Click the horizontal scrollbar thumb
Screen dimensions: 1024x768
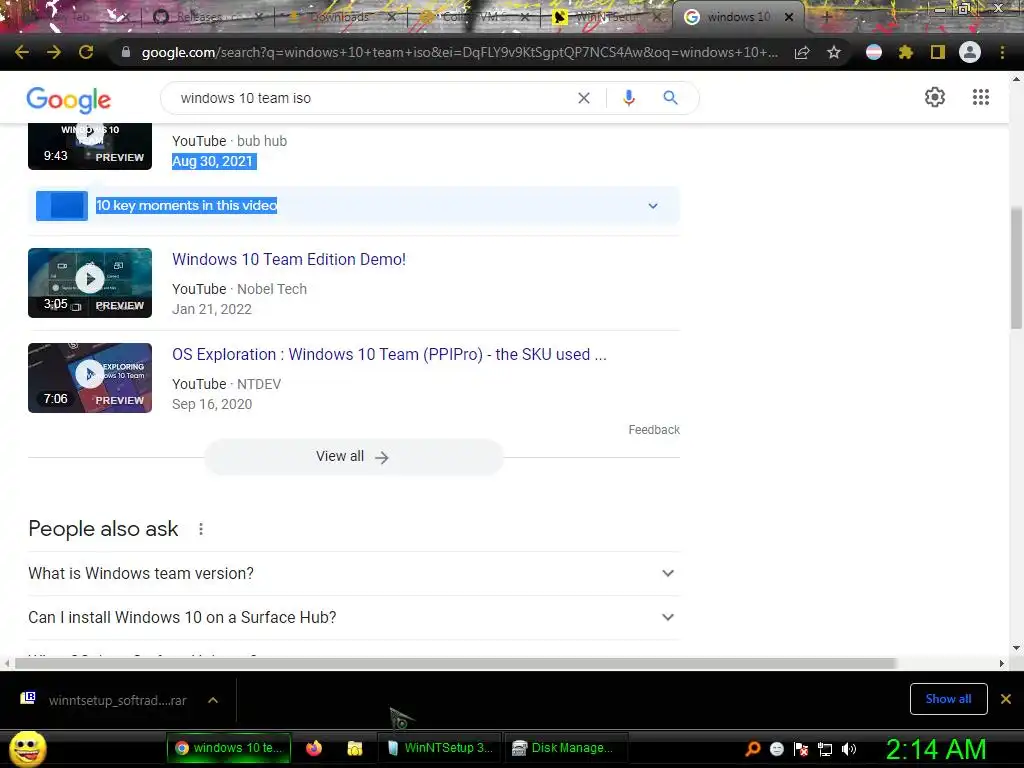(455, 664)
